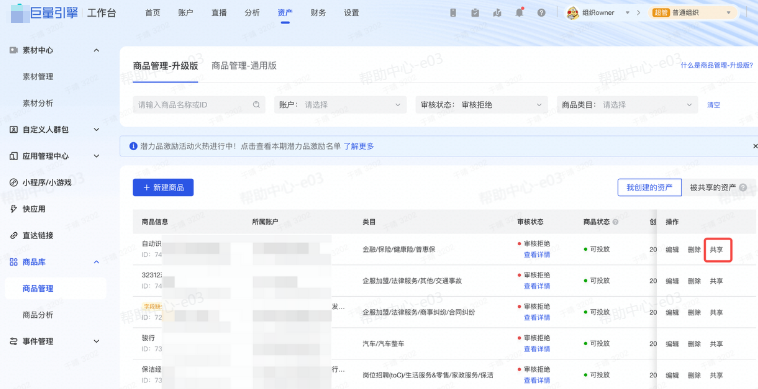The height and width of the screenshot is (389, 758).
Task: Open the clipboard task icon in header
Action: coord(475,13)
